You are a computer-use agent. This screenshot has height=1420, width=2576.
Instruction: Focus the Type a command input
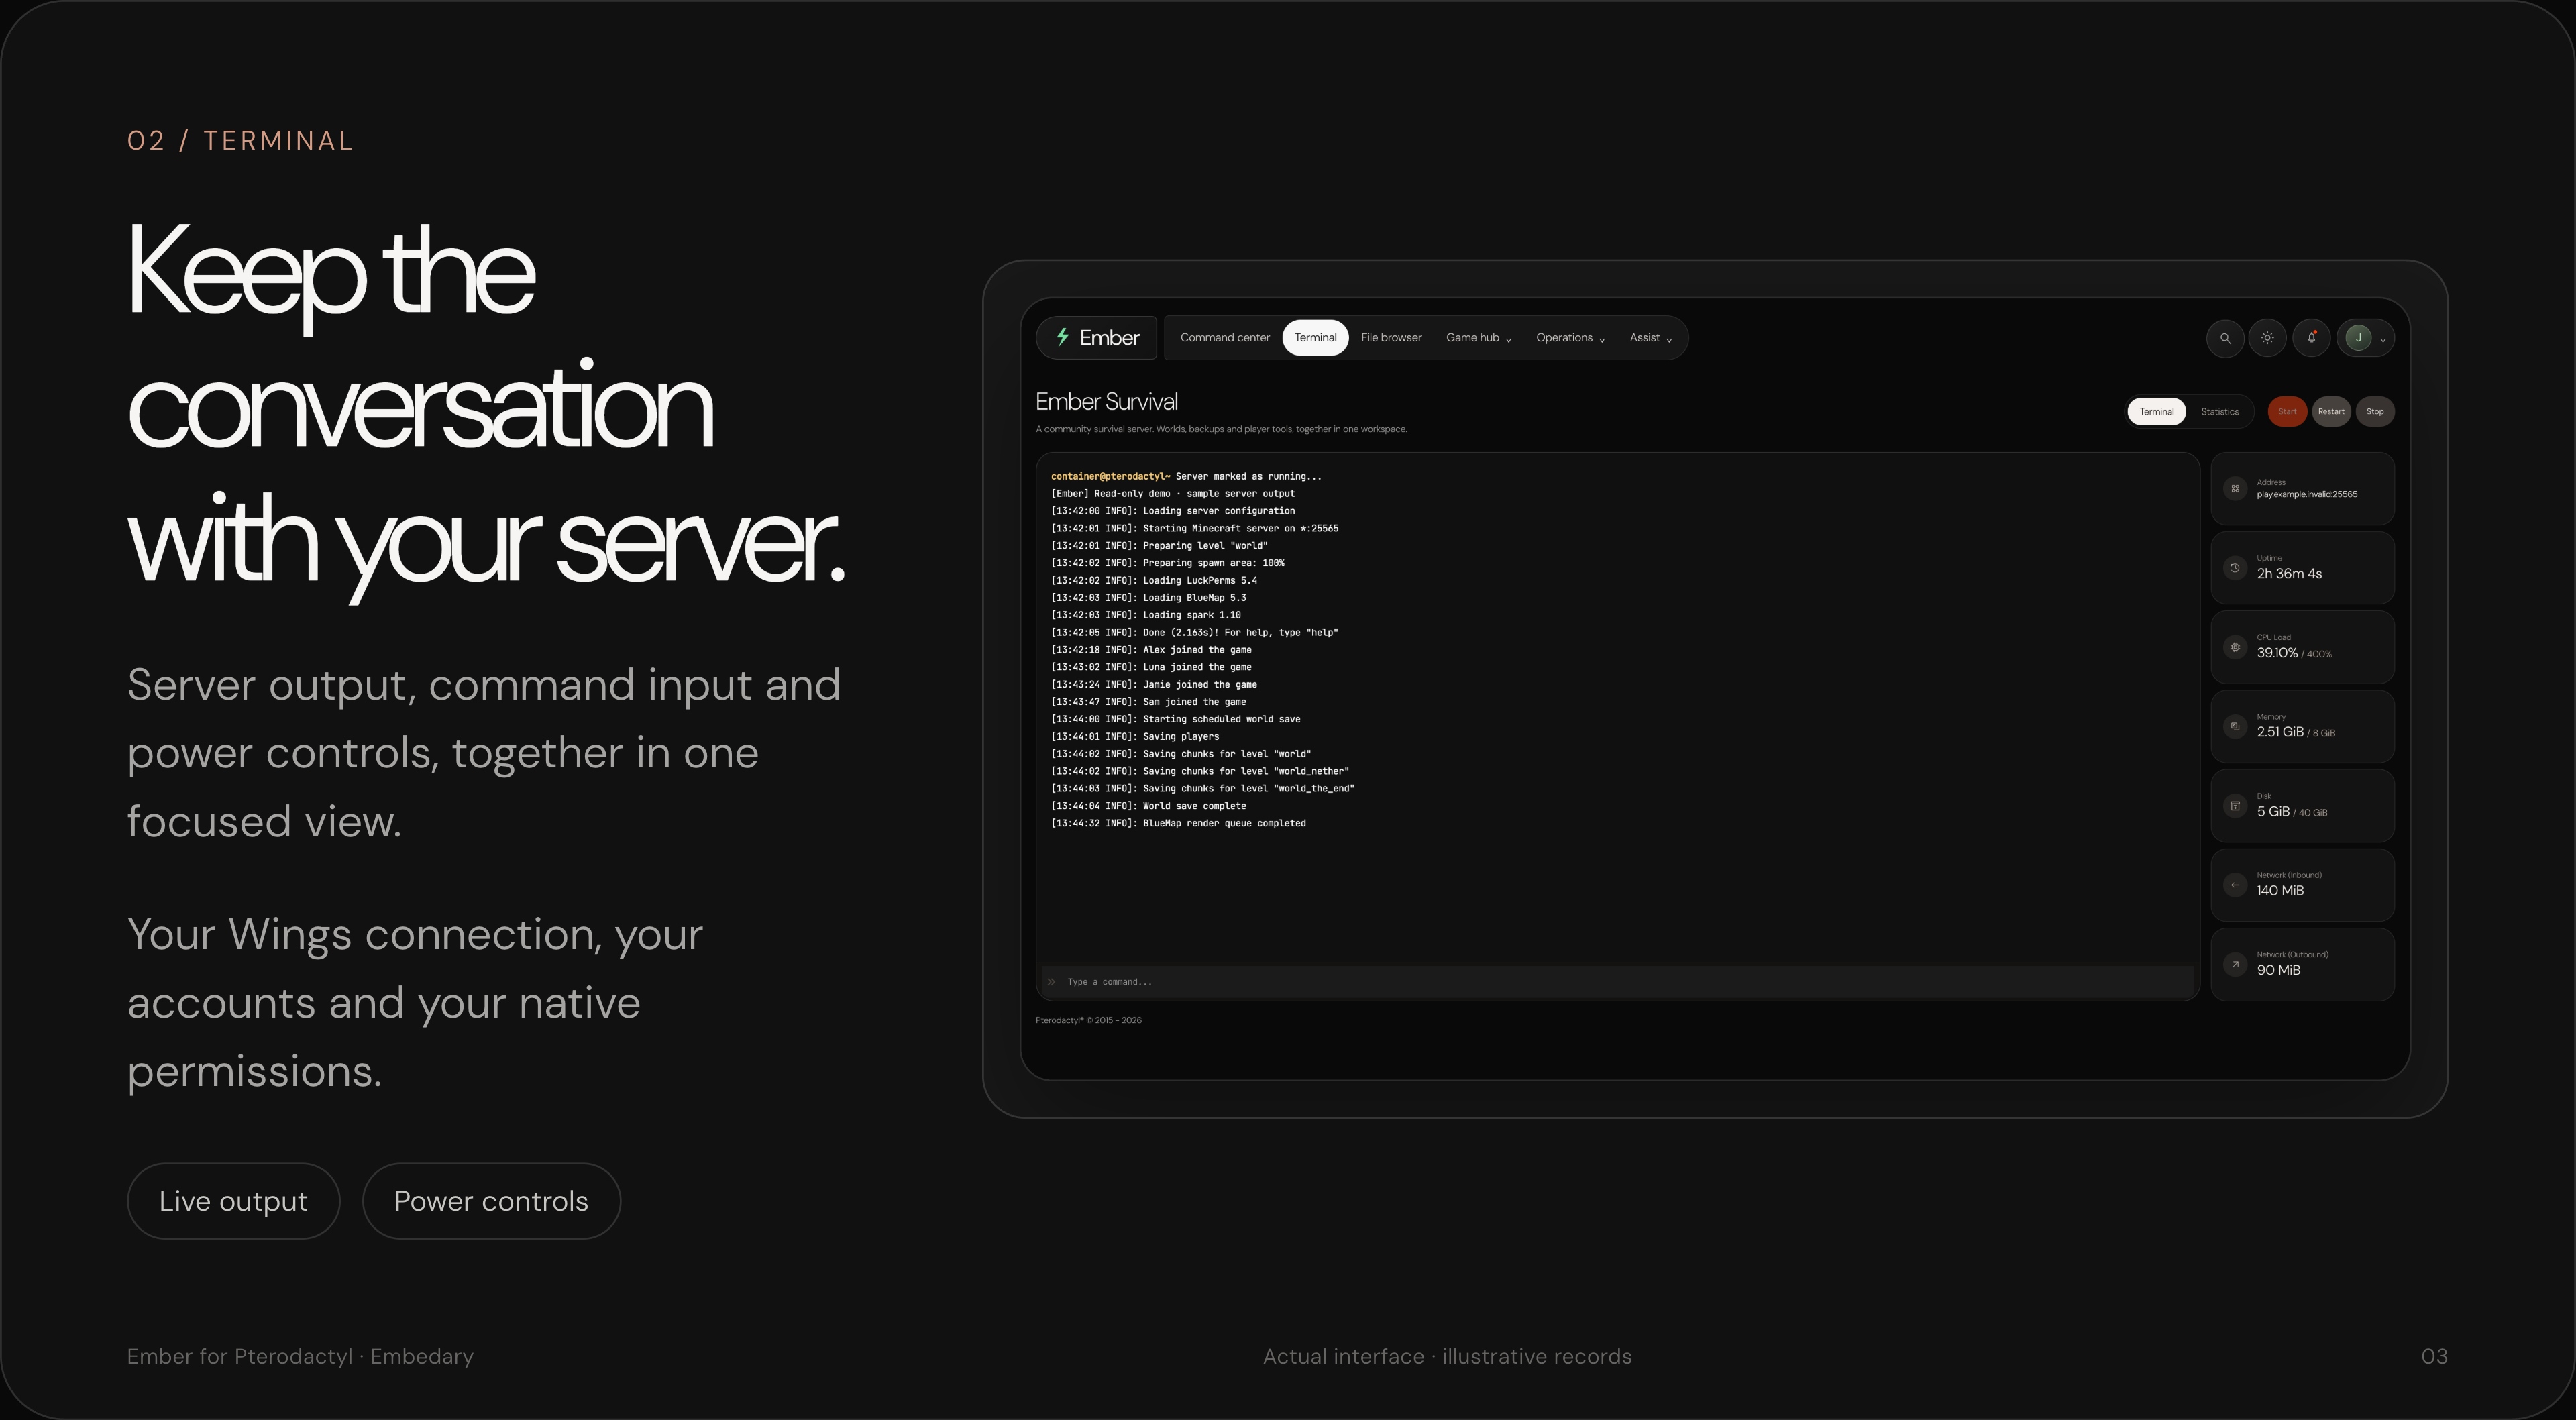pyautogui.click(x=1618, y=982)
